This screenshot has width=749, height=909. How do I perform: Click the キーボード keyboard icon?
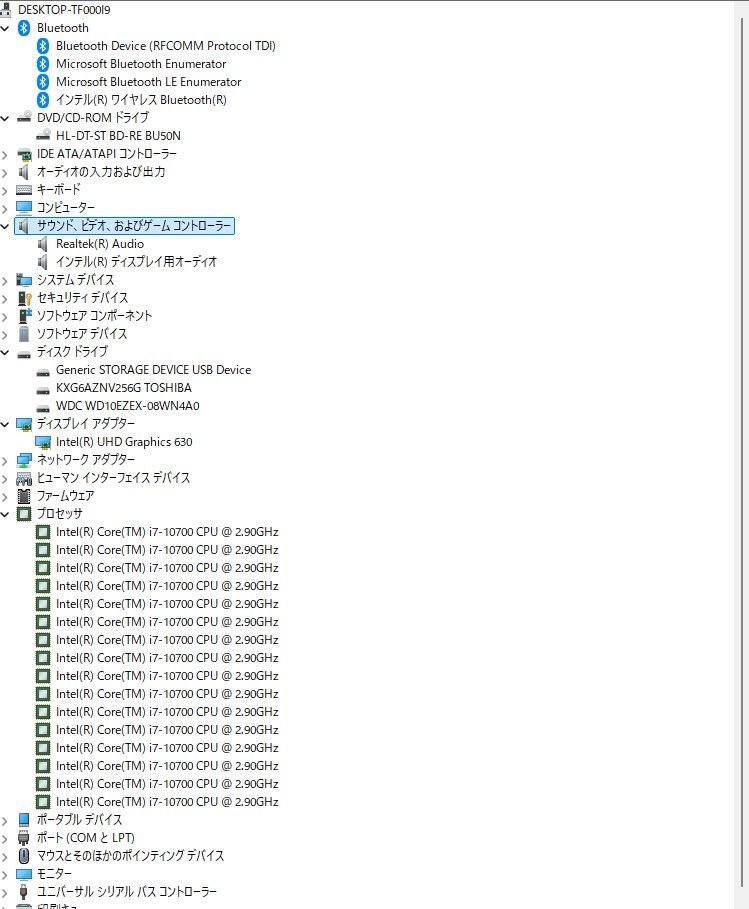[24, 190]
